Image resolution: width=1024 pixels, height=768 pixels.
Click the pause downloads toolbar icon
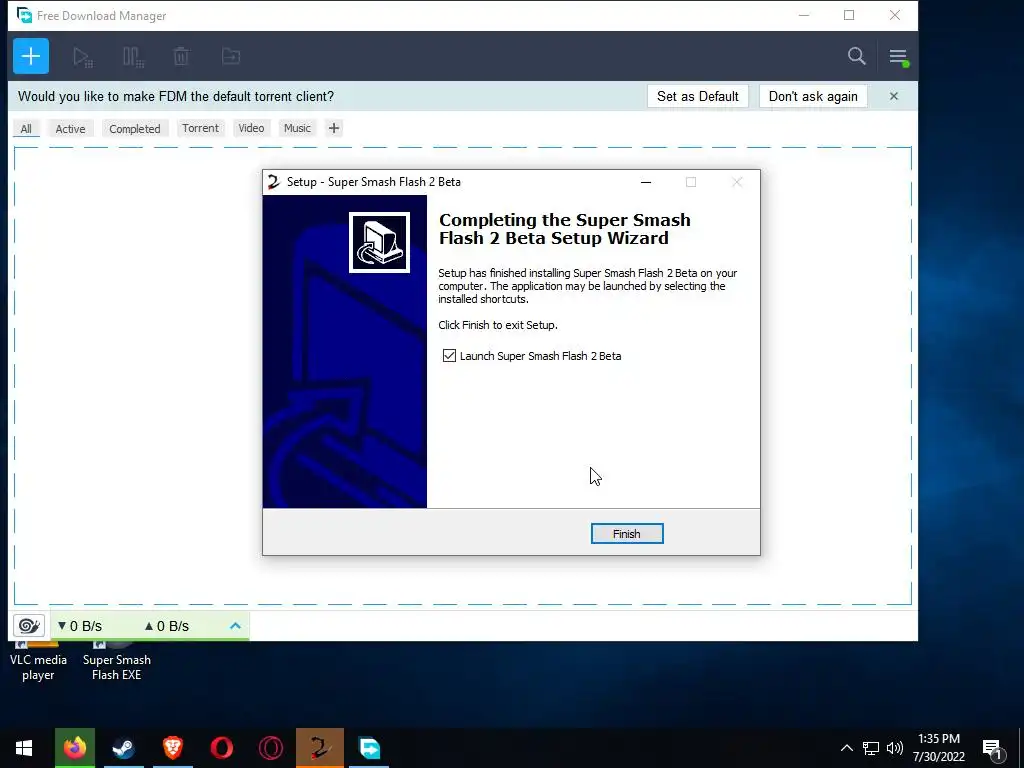pos(133,57)
